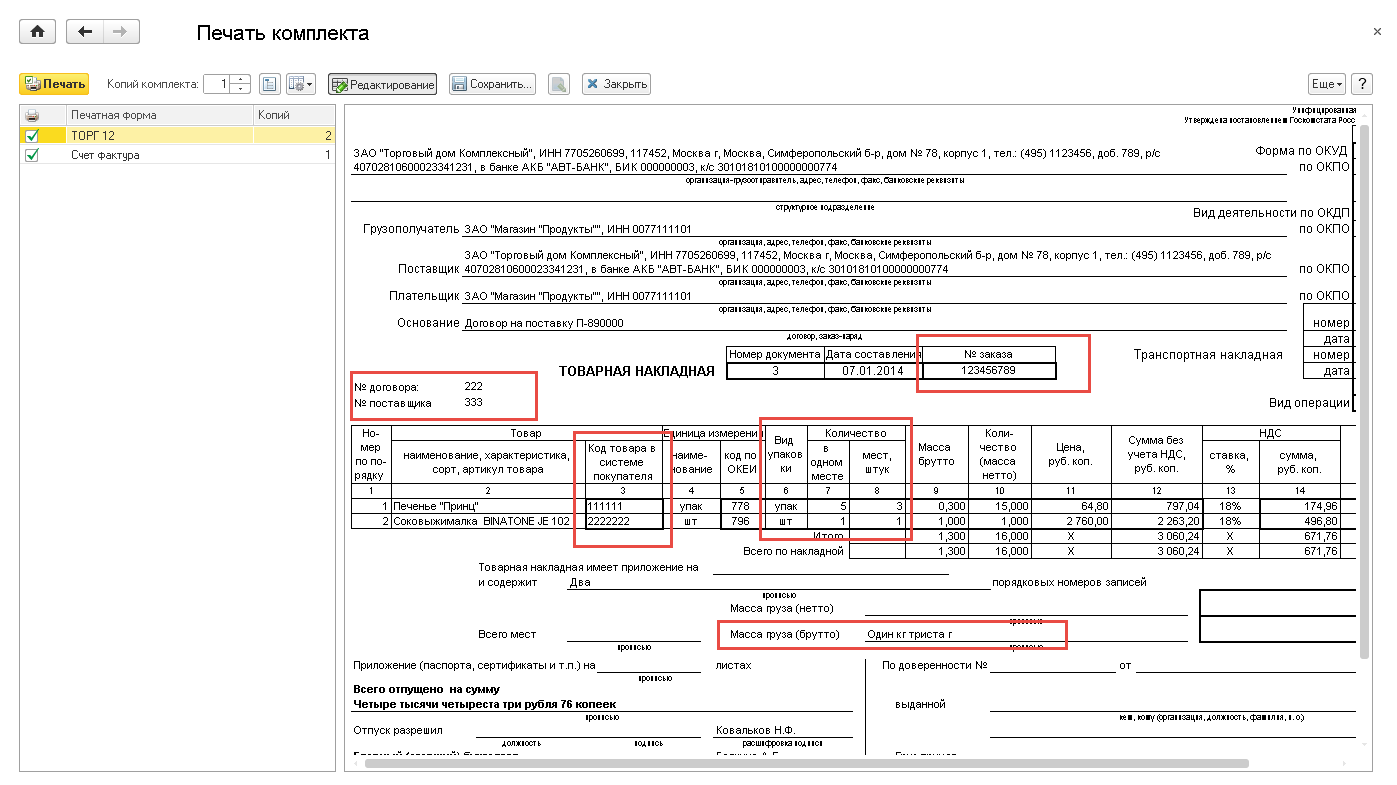Uncheck the ТОРГ 12 checkbox

tap(32, 136)
